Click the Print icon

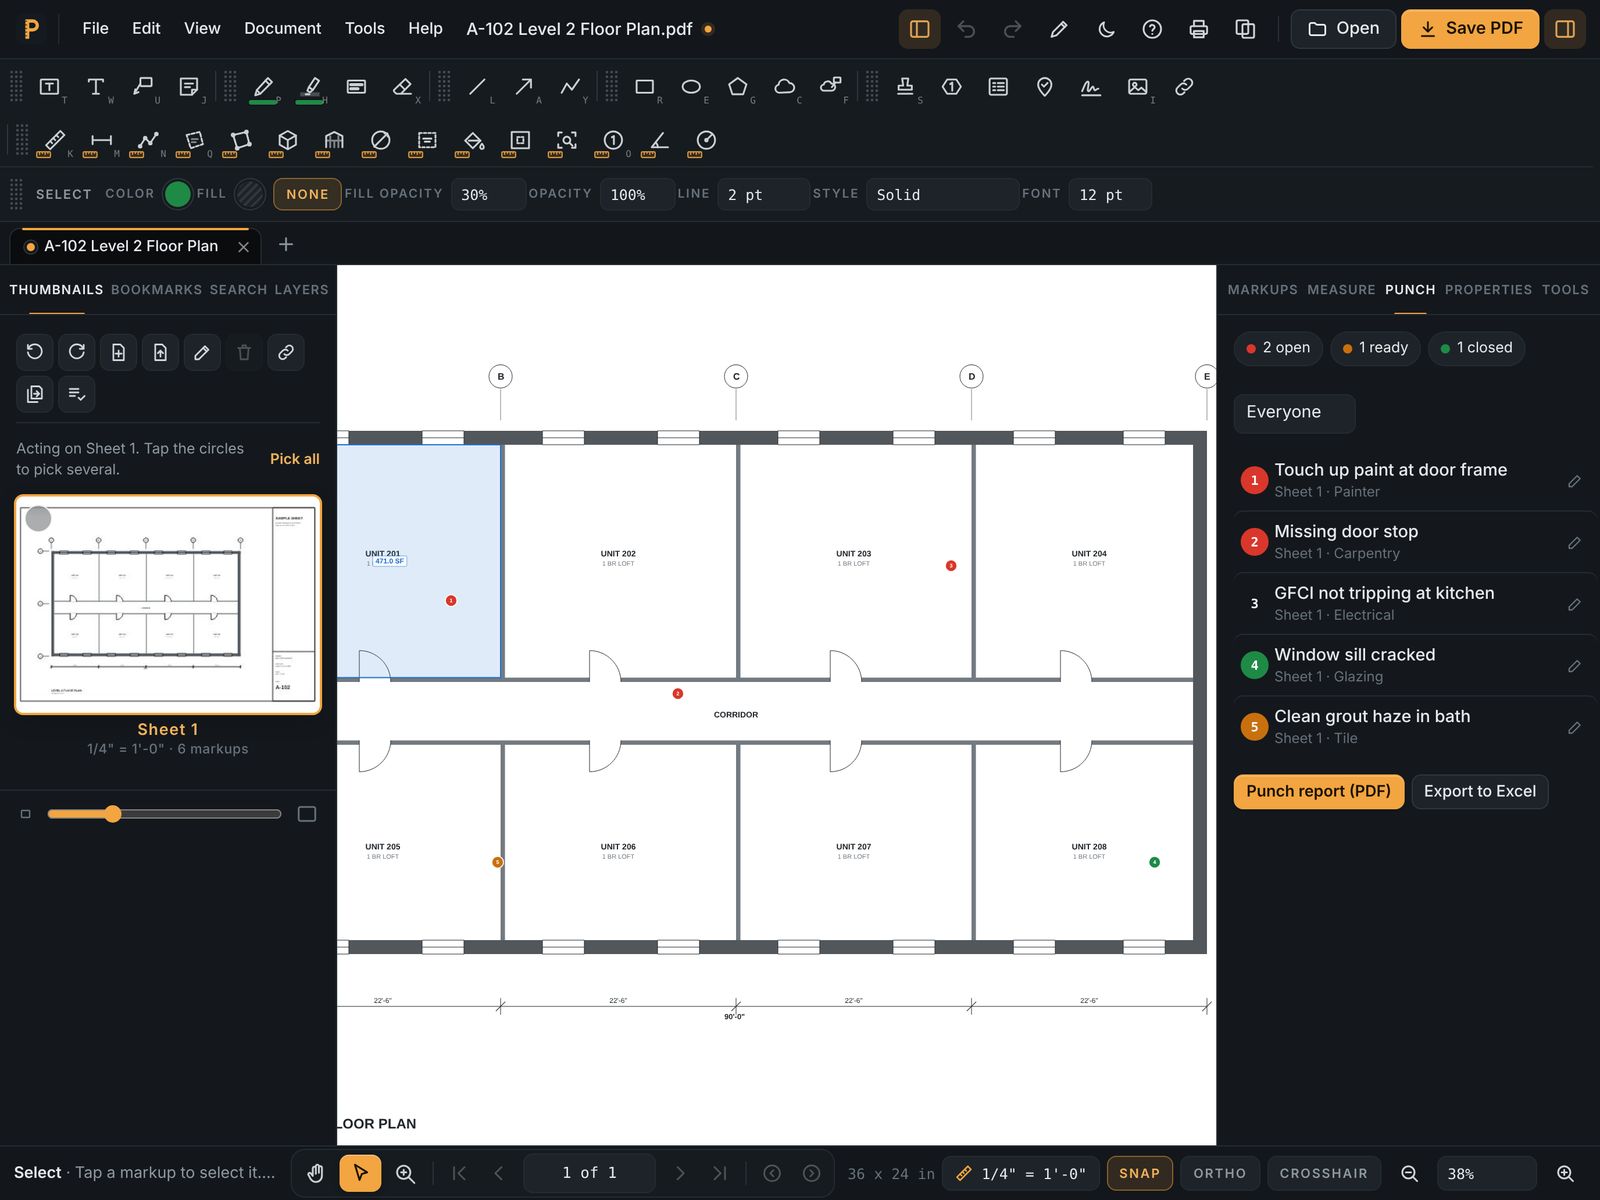(x=1198, y=29)
